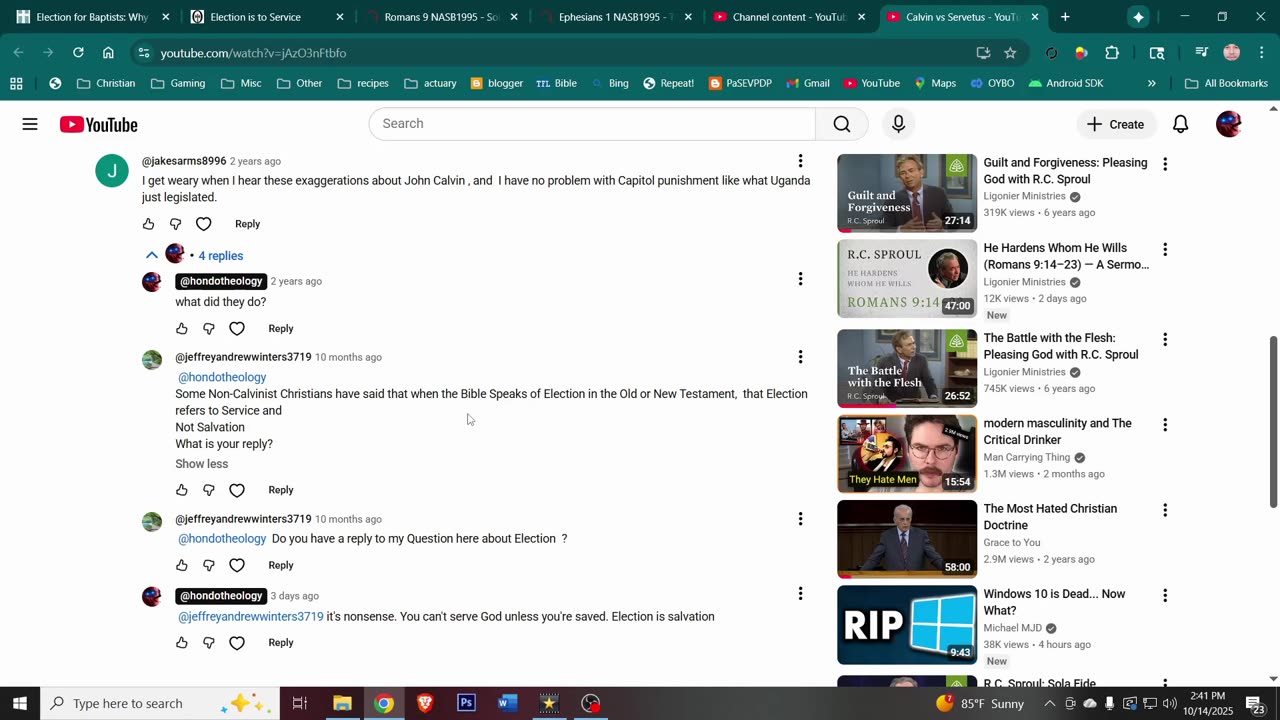The width and height of the screenshot is (1280, 720).
Task: Open Brave browser from the taskbar
Action: coord(425,703)
